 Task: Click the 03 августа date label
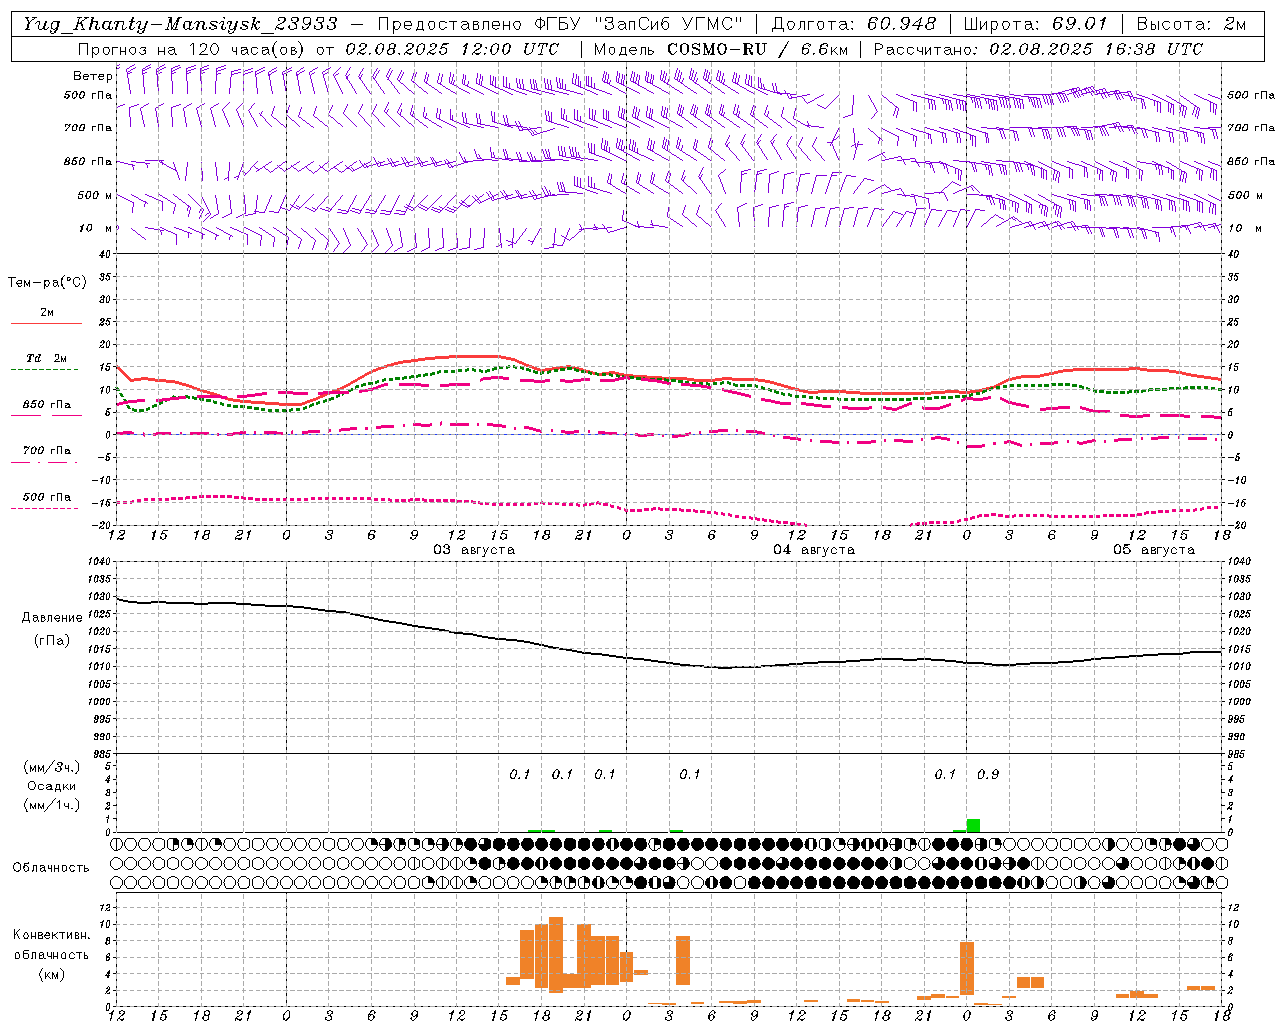click(x=474, y=550)
